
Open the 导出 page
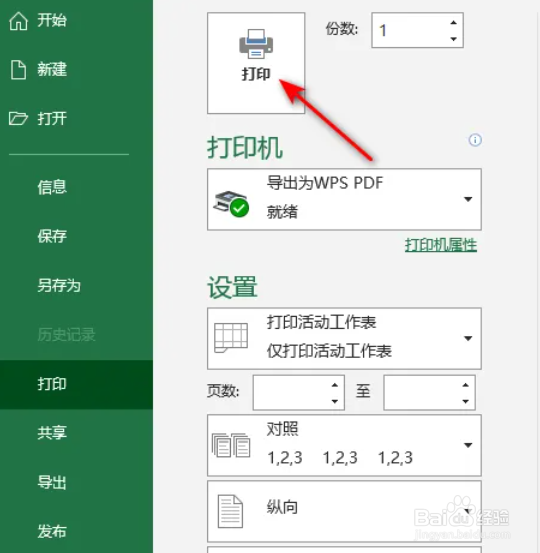[52, 482]
